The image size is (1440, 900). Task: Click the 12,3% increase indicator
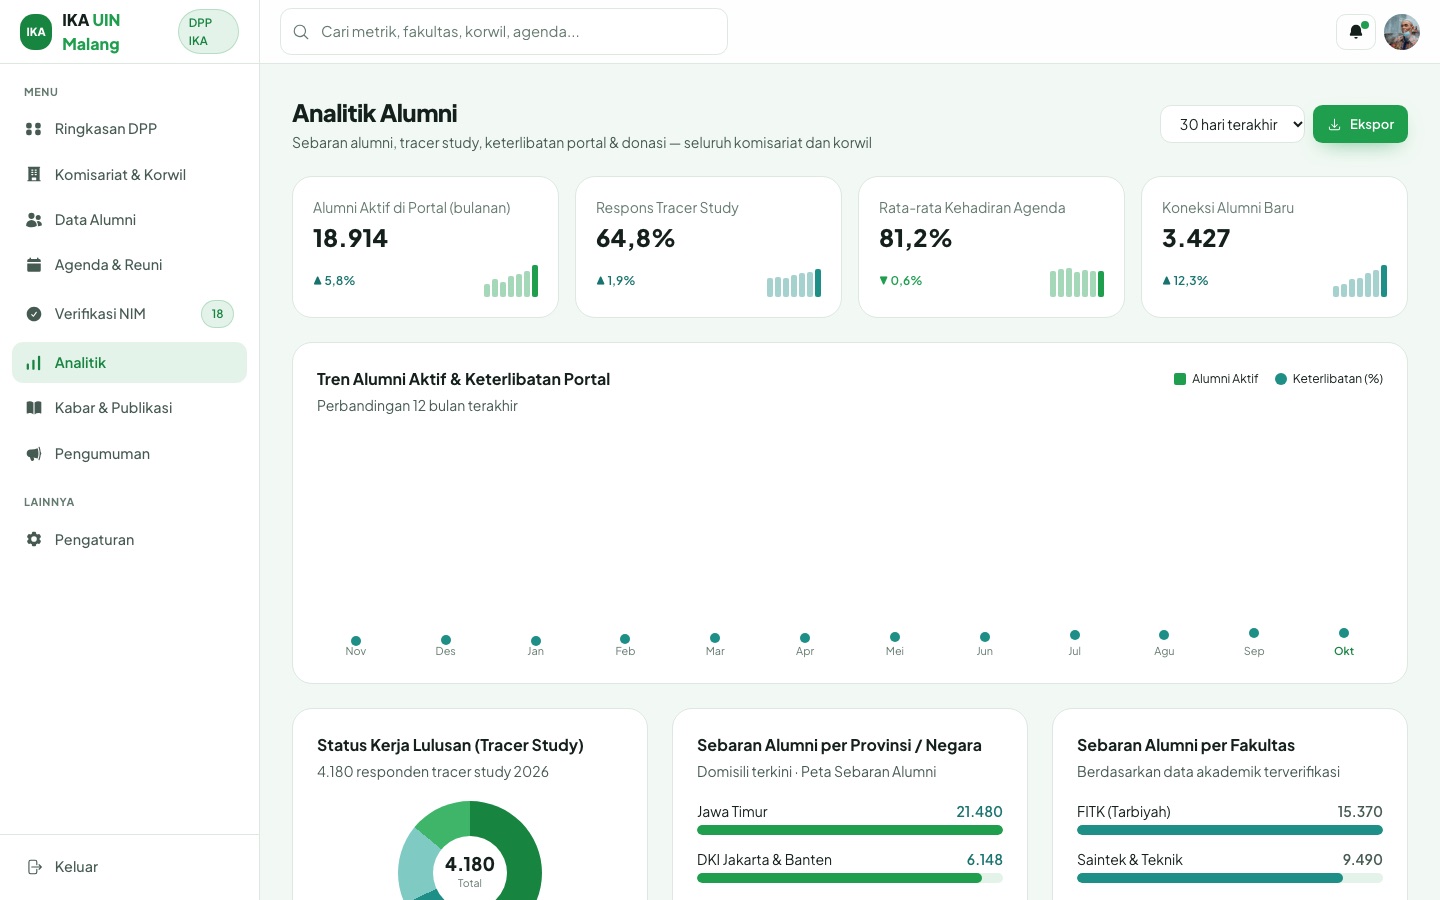[x=1185, y=281]
